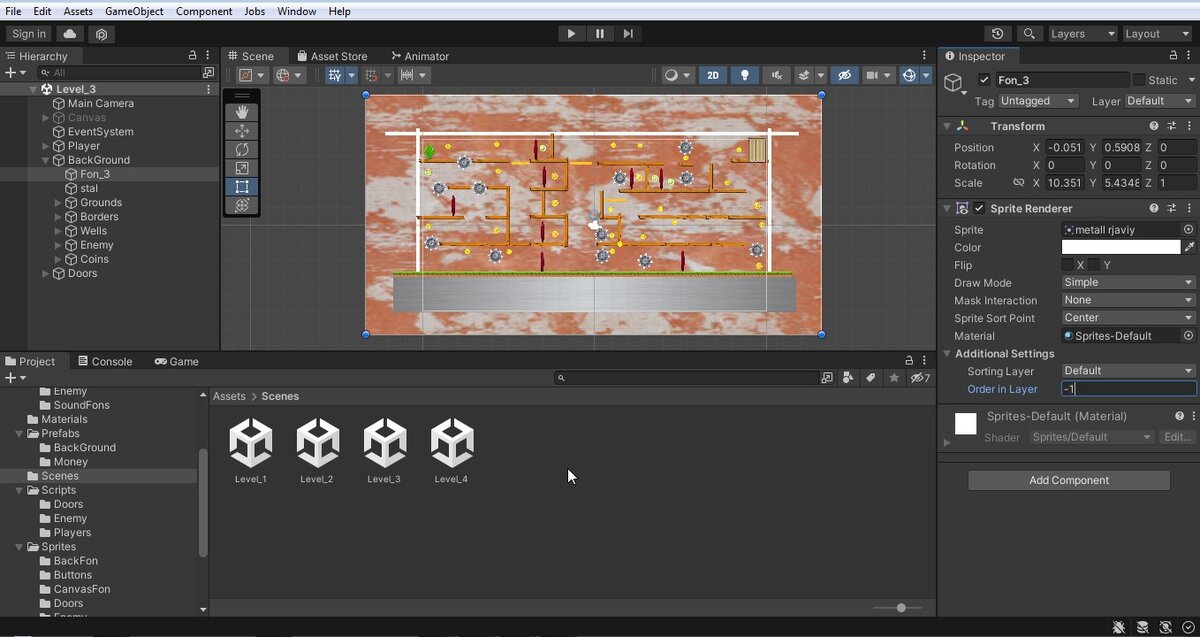Select the Rect tool in scene toolbar
The height and width of the screenshot is (637, 1200).
(241, 187)
